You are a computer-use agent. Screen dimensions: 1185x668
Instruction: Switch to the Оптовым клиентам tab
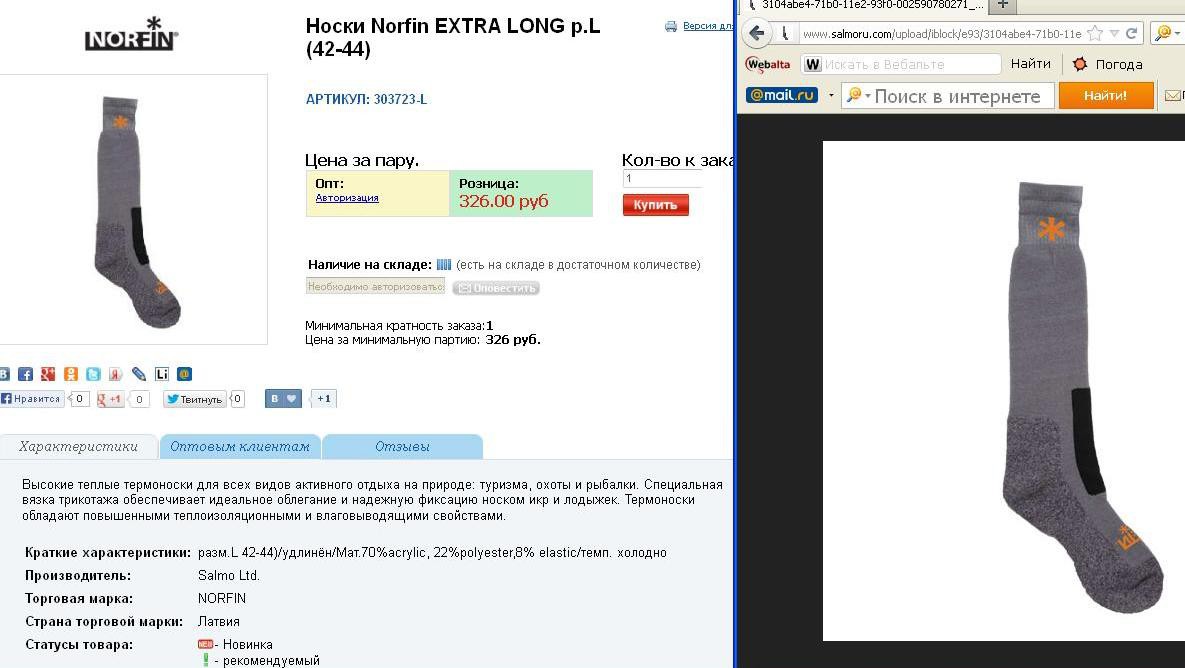[240, 447]
